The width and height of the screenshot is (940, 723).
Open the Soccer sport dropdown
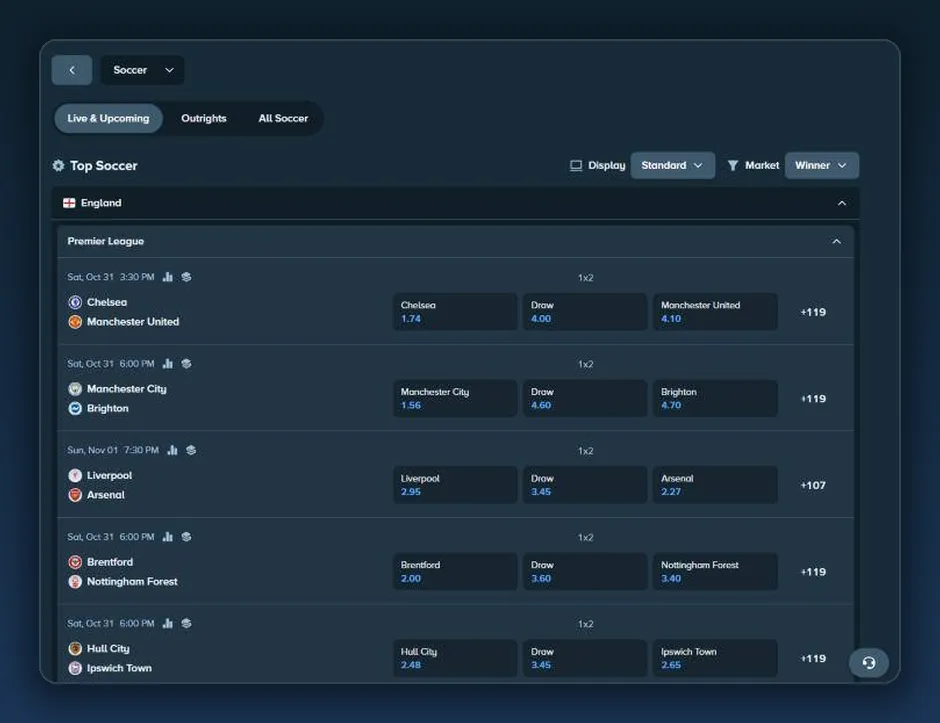[x=143, y=70]
